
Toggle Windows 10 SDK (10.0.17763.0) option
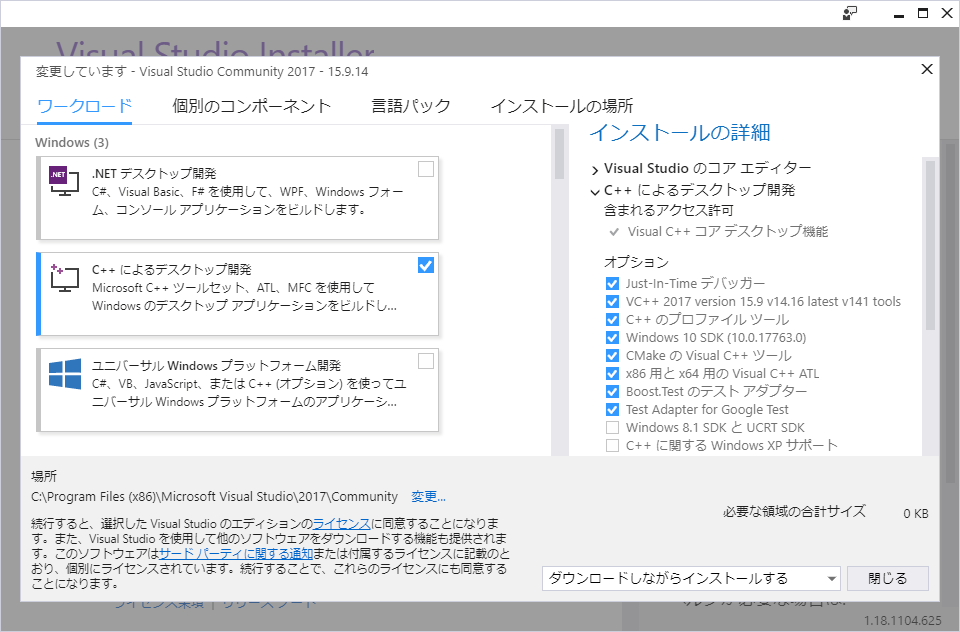(612, 337)
